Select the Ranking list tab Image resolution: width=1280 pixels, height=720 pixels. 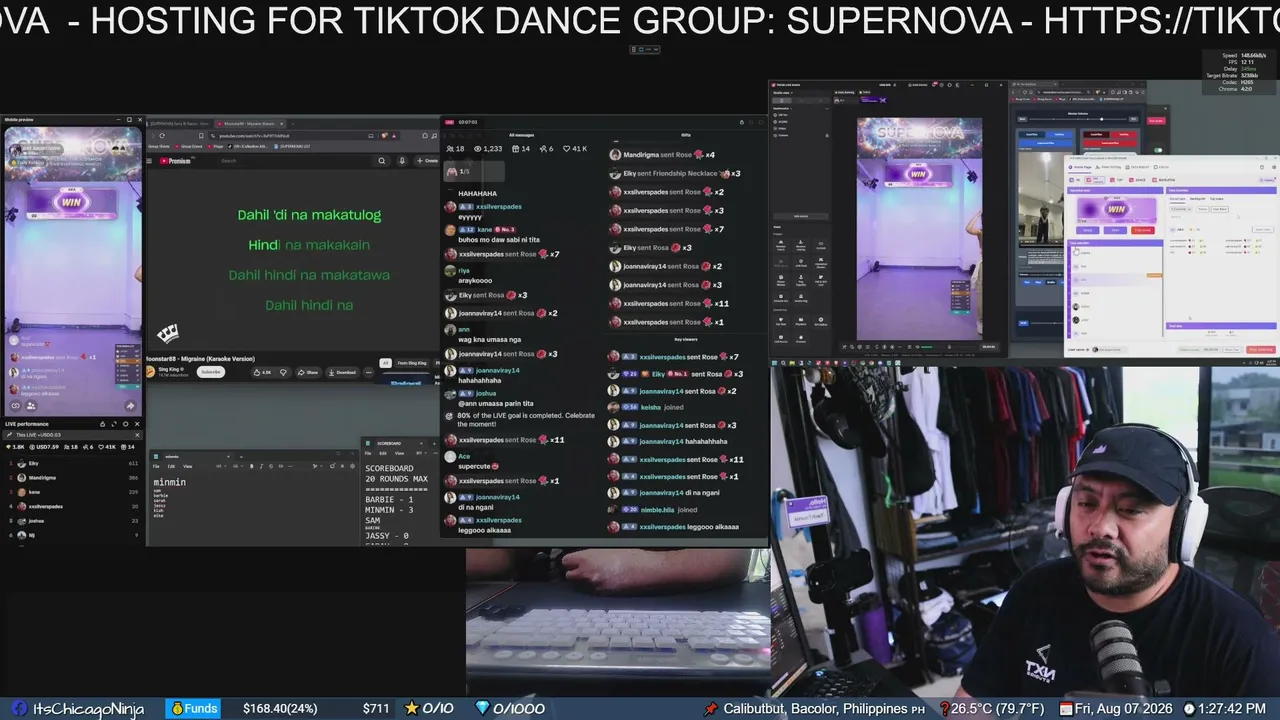[x=1197, y=198]
